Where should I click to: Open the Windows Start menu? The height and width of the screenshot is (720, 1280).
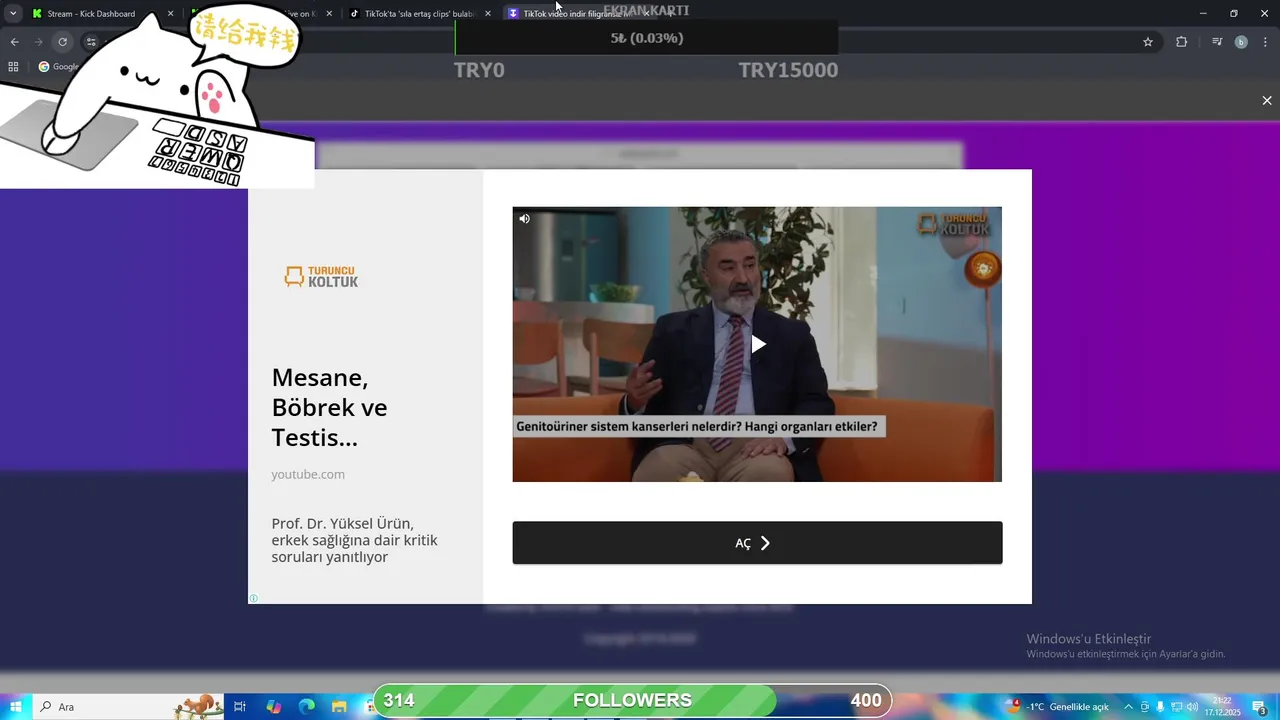[16, 707]
